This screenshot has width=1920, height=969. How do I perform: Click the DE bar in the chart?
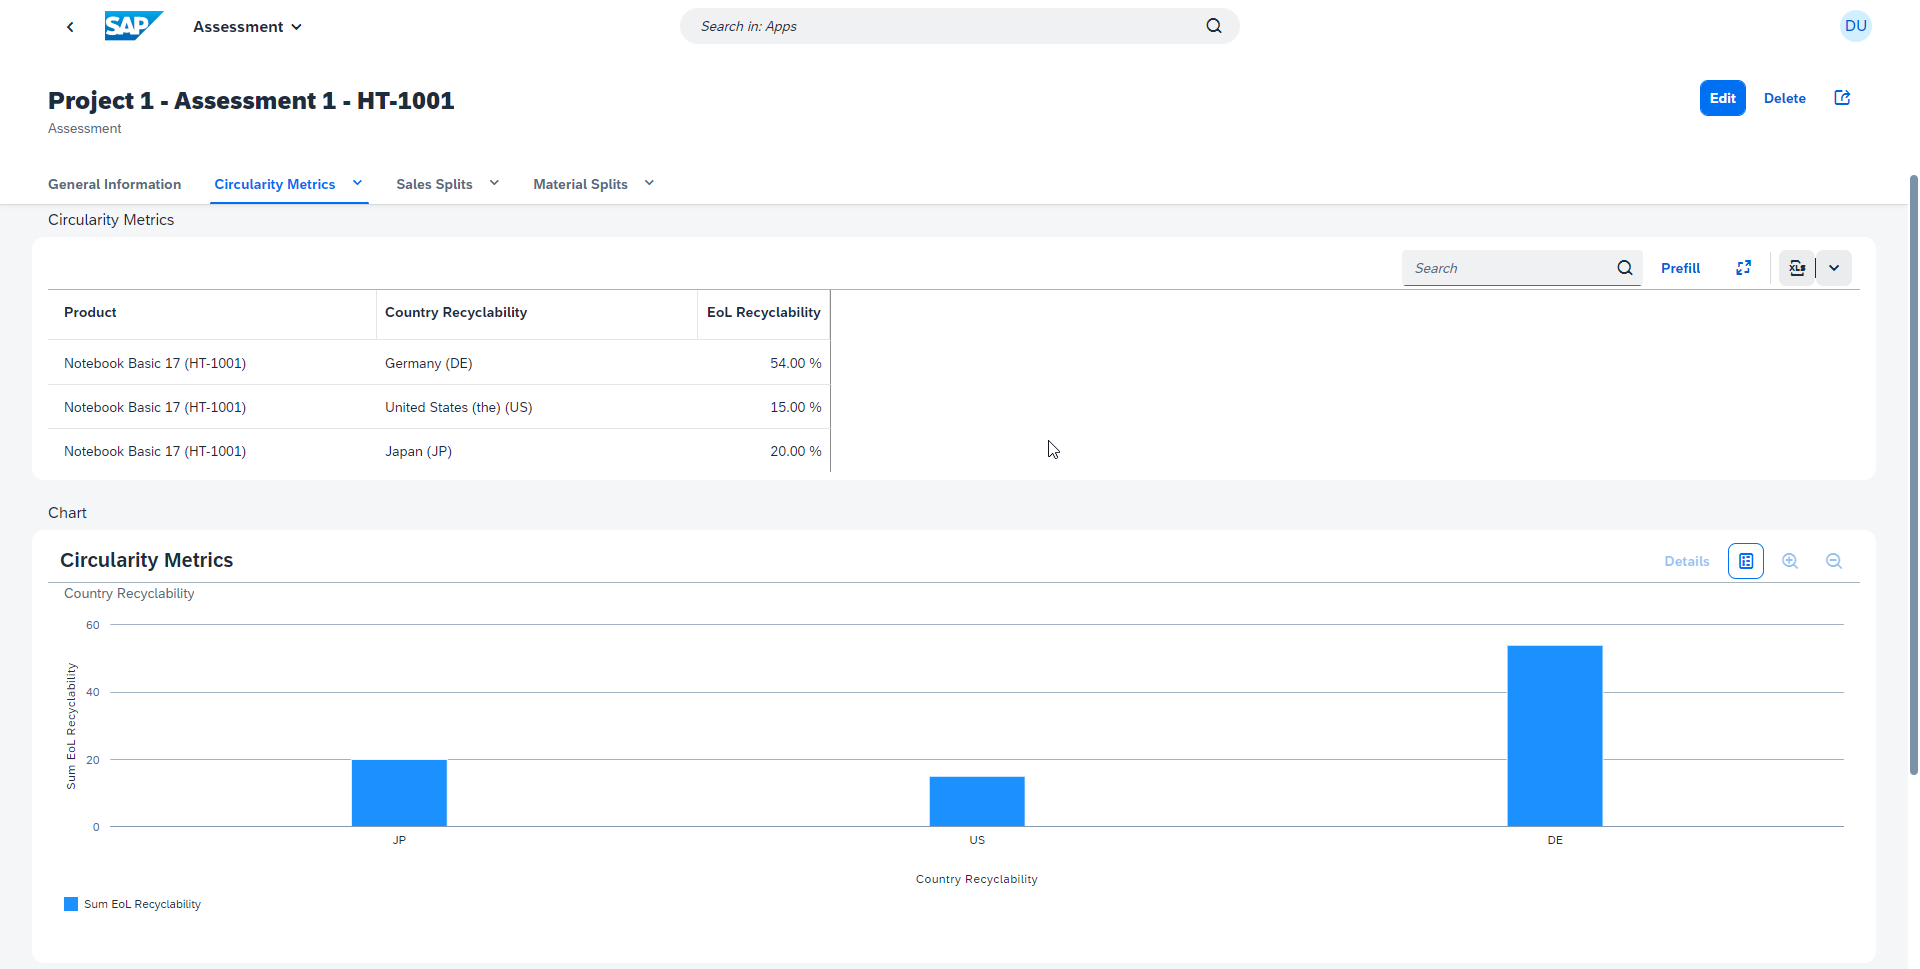point(1555,736)
